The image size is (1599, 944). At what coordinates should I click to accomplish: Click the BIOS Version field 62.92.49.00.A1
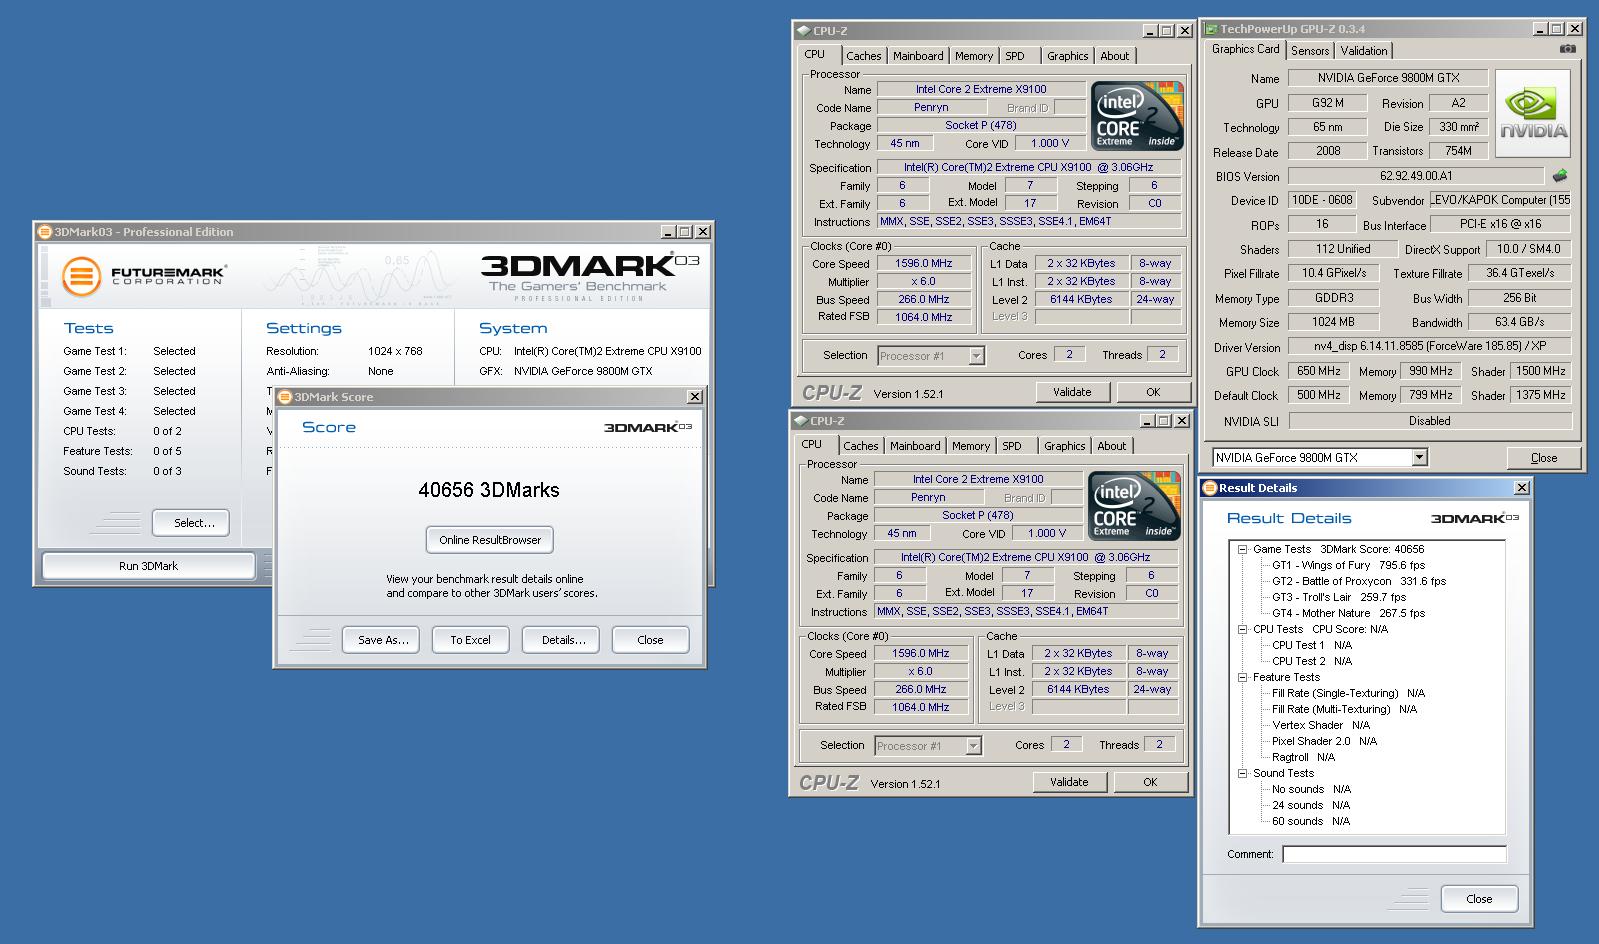point(1416,176)
